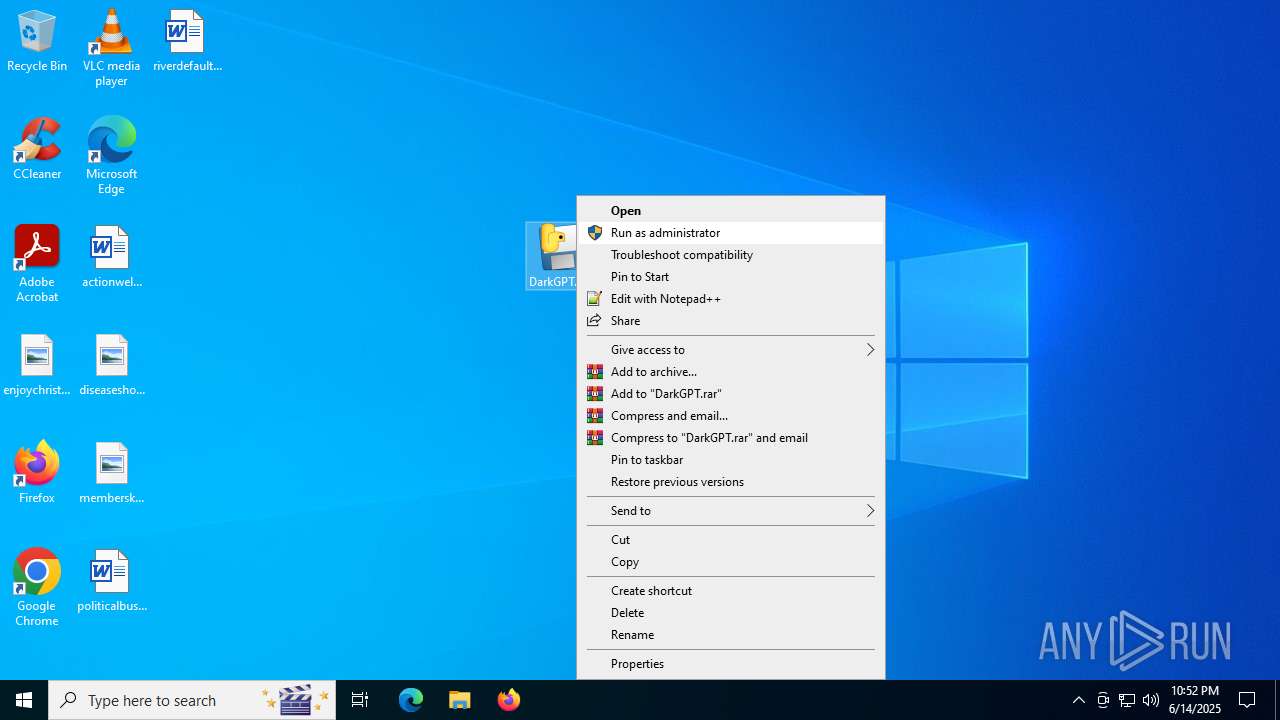Choose Delete from the context menu
1280x720 pixels.
coord(730,612)
